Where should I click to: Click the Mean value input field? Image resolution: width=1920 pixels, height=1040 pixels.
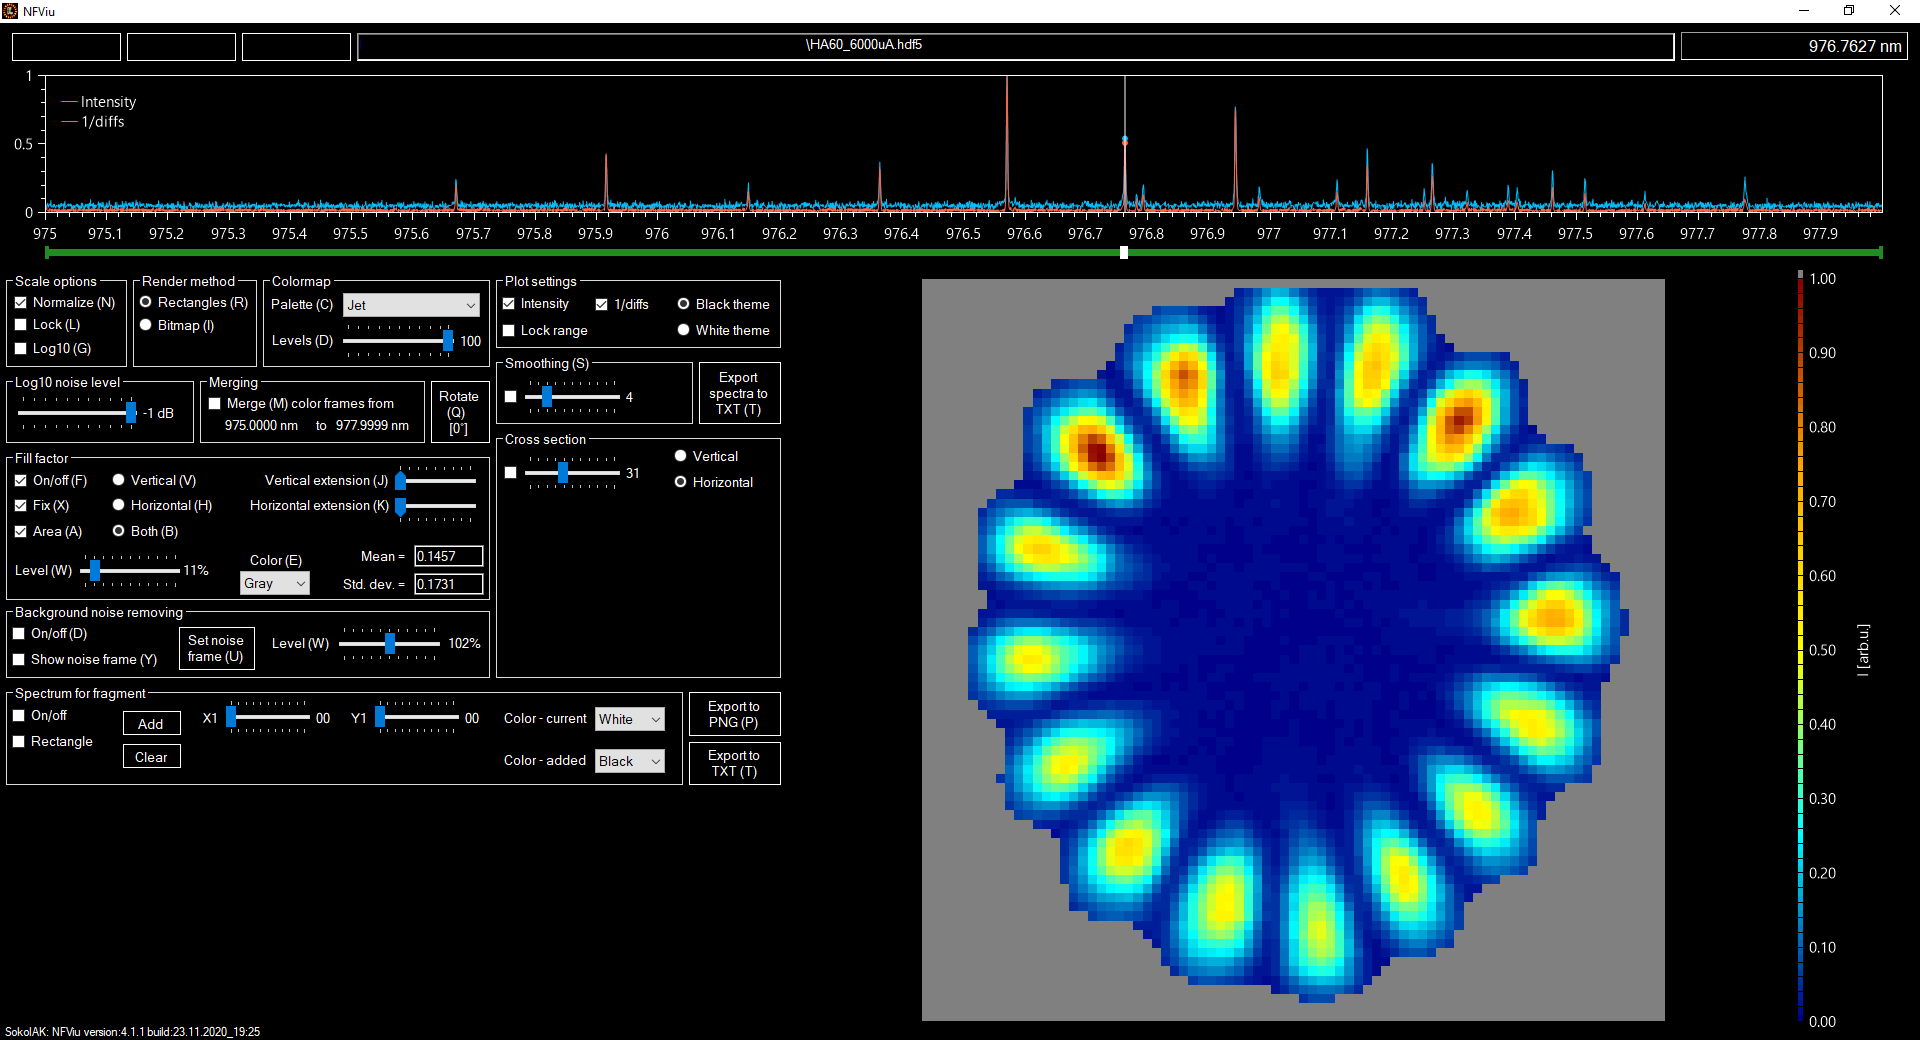(448, 556)
